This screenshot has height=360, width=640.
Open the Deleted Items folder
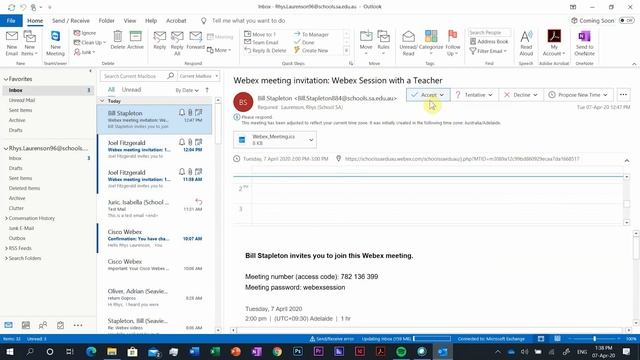point(24,188)
